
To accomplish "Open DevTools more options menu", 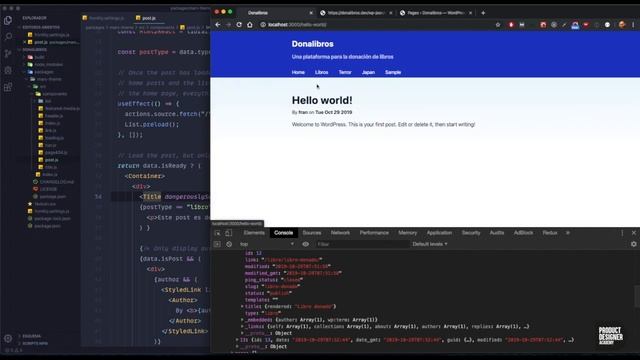I will coord(622,233).
